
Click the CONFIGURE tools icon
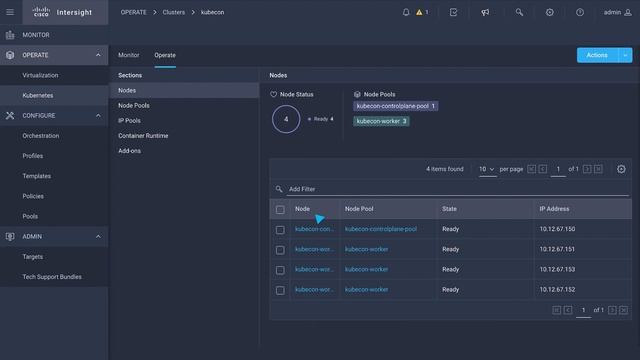(10, 116)
